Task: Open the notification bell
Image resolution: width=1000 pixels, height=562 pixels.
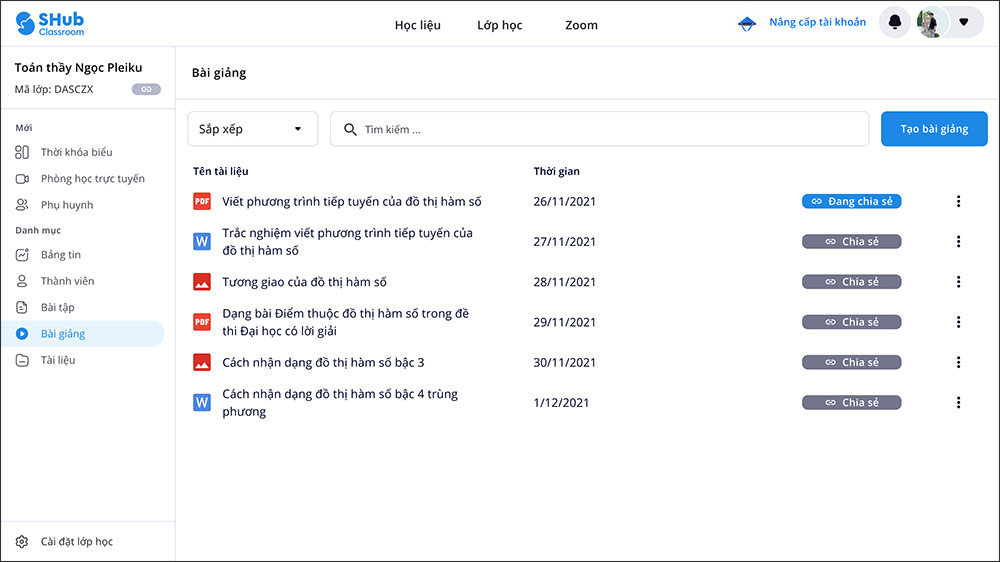Action: [x=894, y=22]
